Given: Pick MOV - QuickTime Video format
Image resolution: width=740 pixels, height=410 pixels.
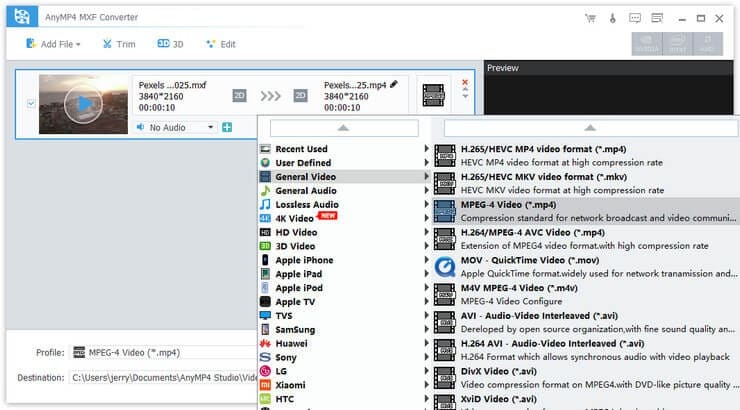Looking at the screenshot, I should (x=586, y=267).
